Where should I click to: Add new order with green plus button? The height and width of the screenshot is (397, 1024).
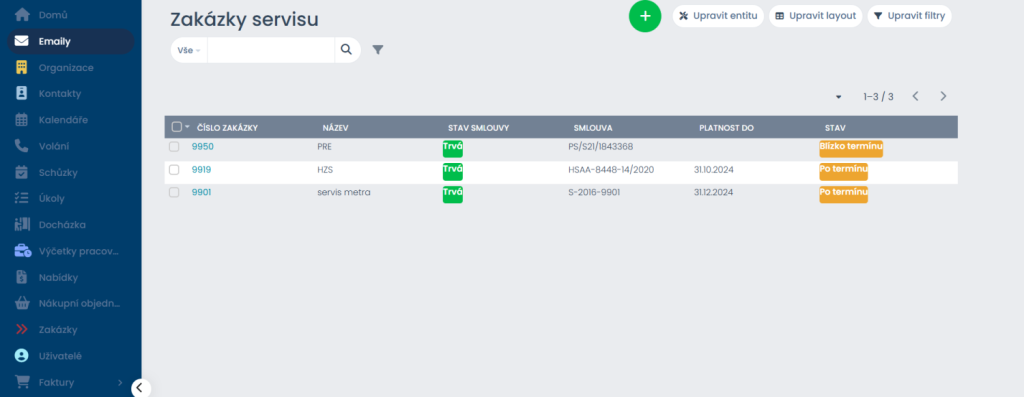645,16
